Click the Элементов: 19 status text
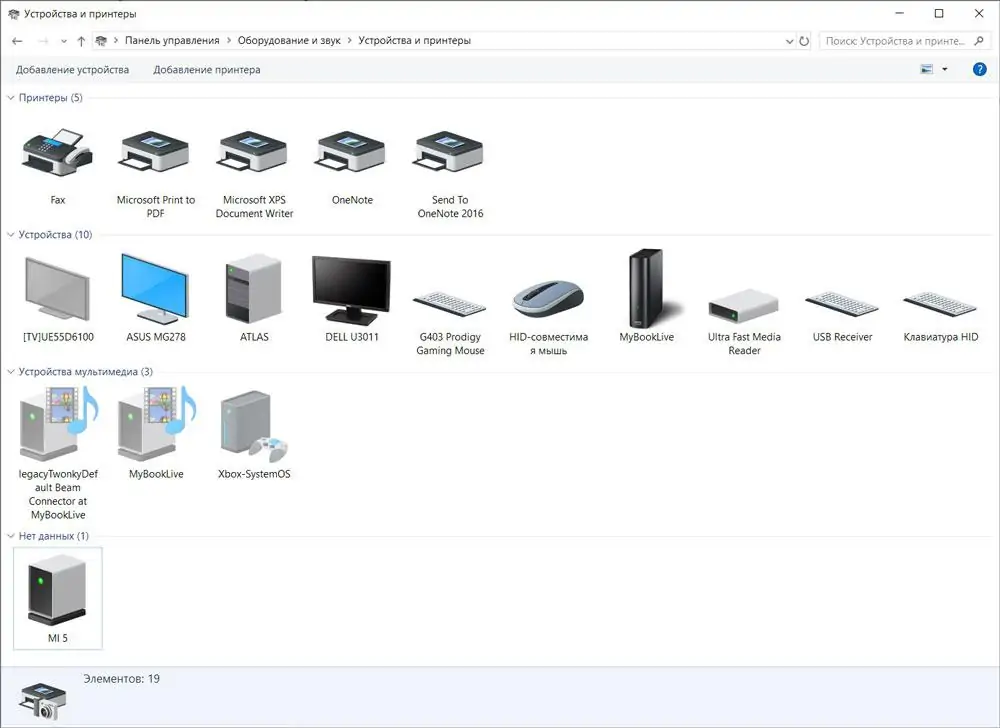Screen dimensions: 1000x728 [x=121, y=679]
